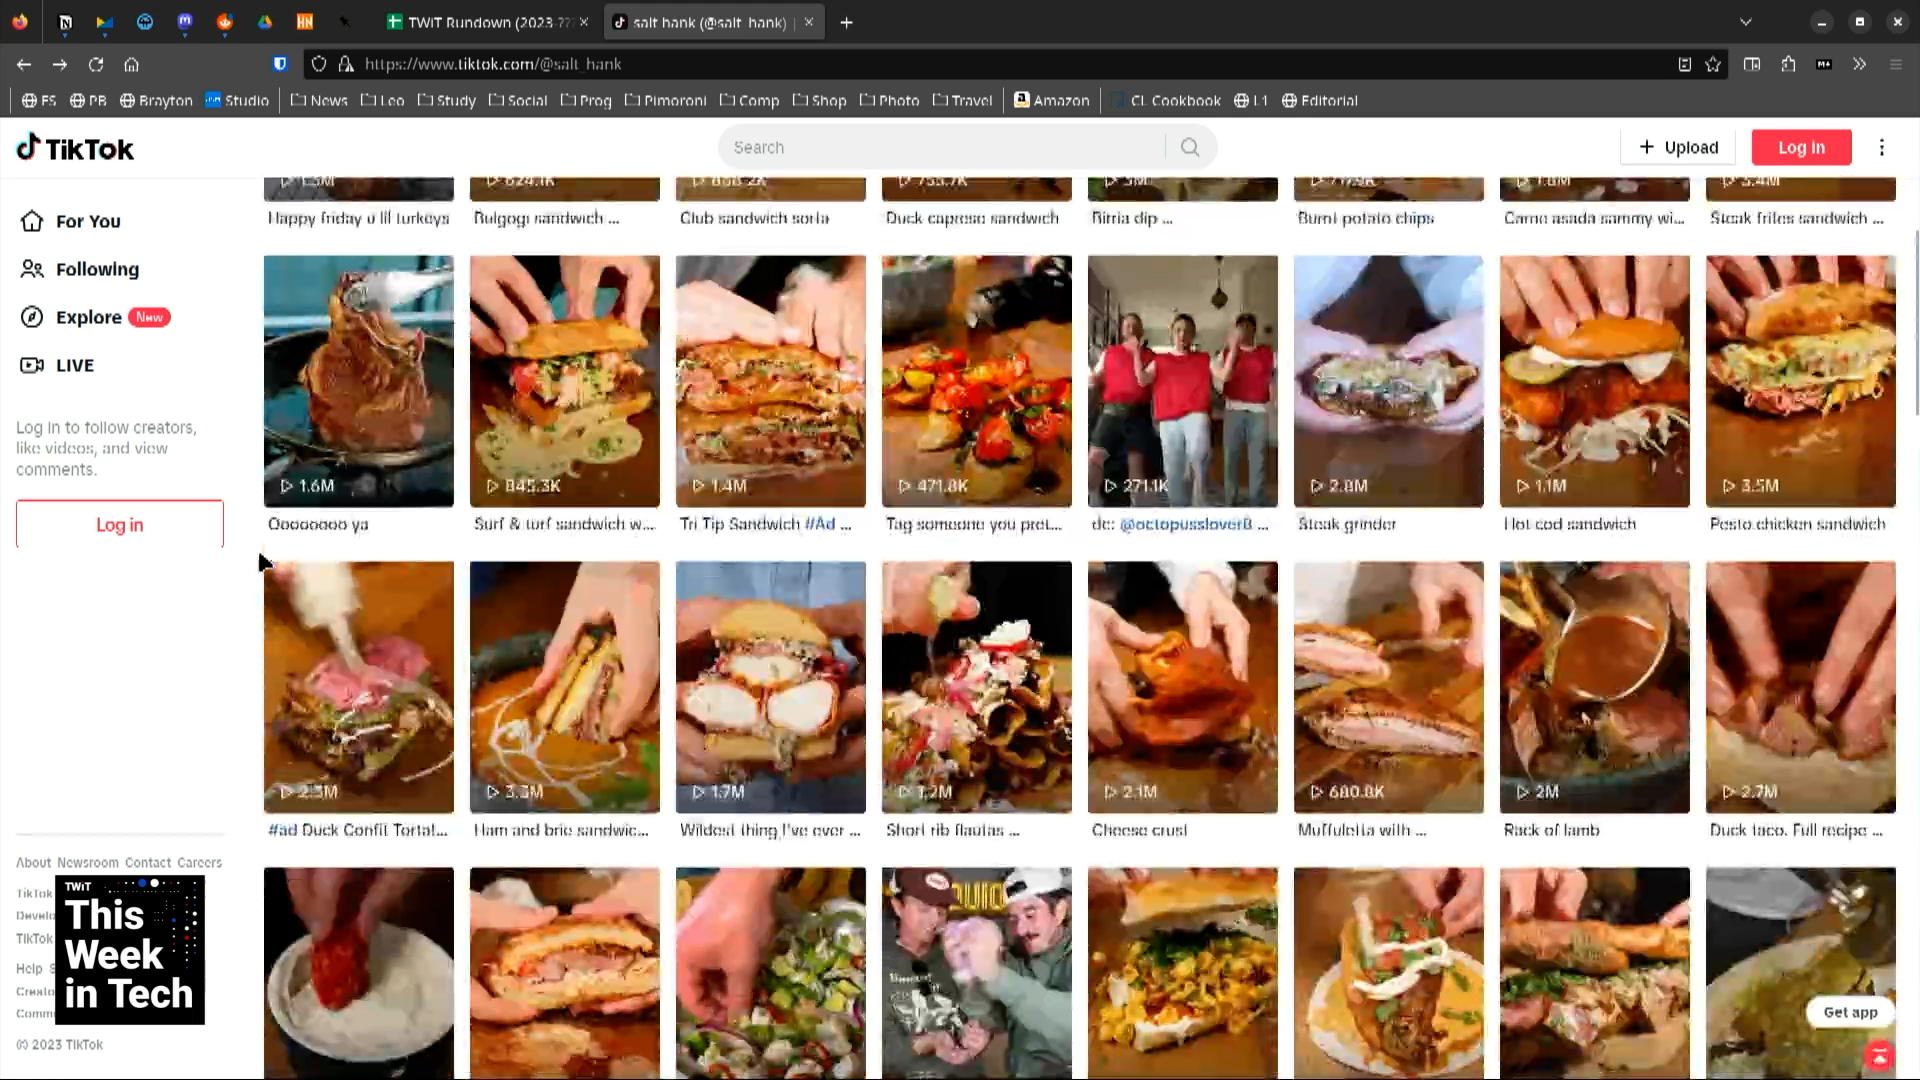This screenshot has height=1080, width=1920.
Task: Click the red Log in button
Action: [1801, 147]
